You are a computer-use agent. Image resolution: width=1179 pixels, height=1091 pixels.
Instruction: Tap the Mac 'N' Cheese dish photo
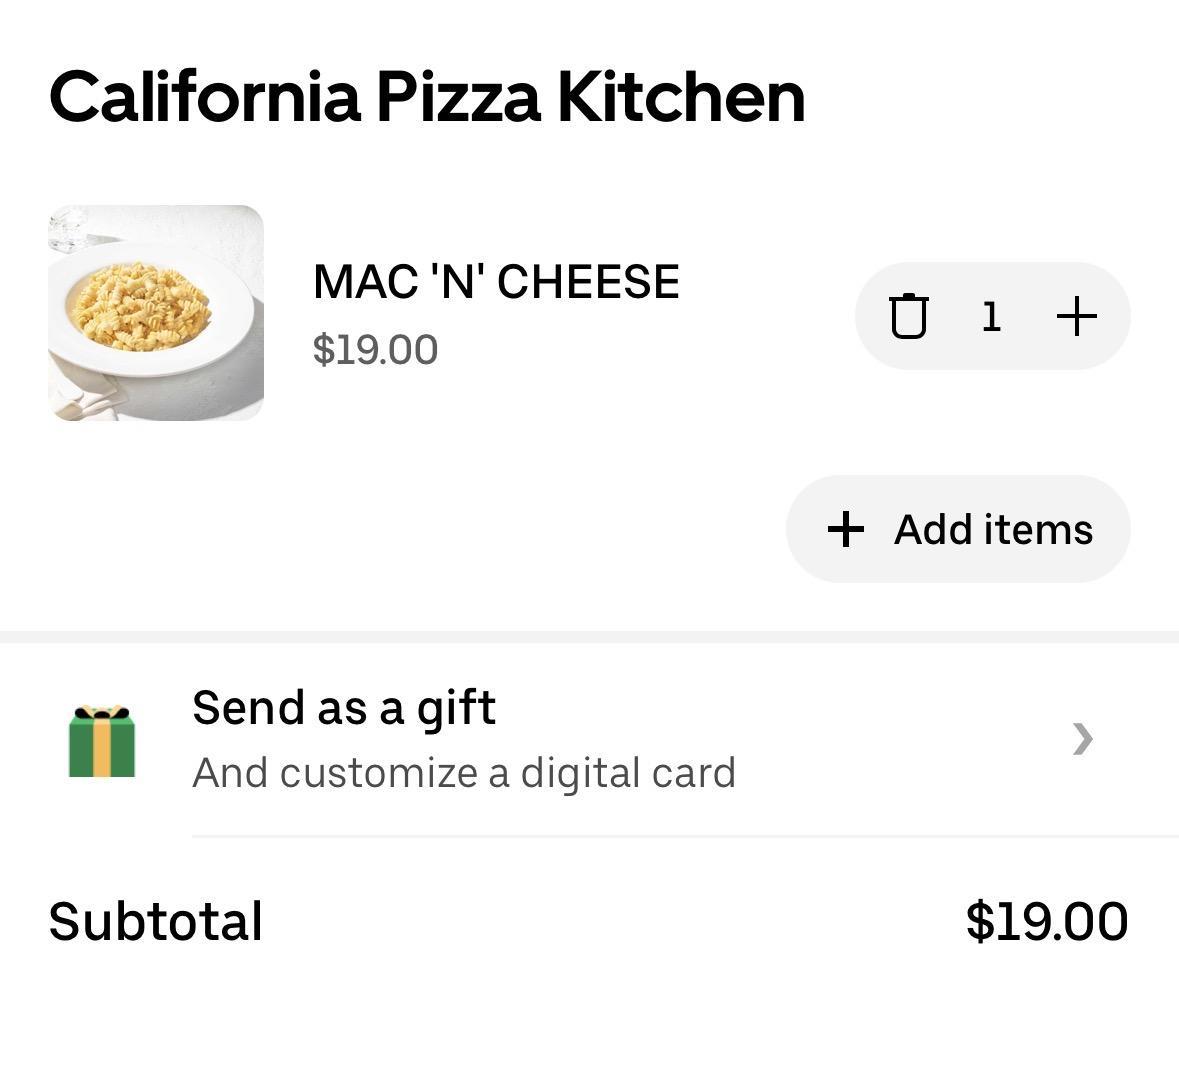coord(156,313)
